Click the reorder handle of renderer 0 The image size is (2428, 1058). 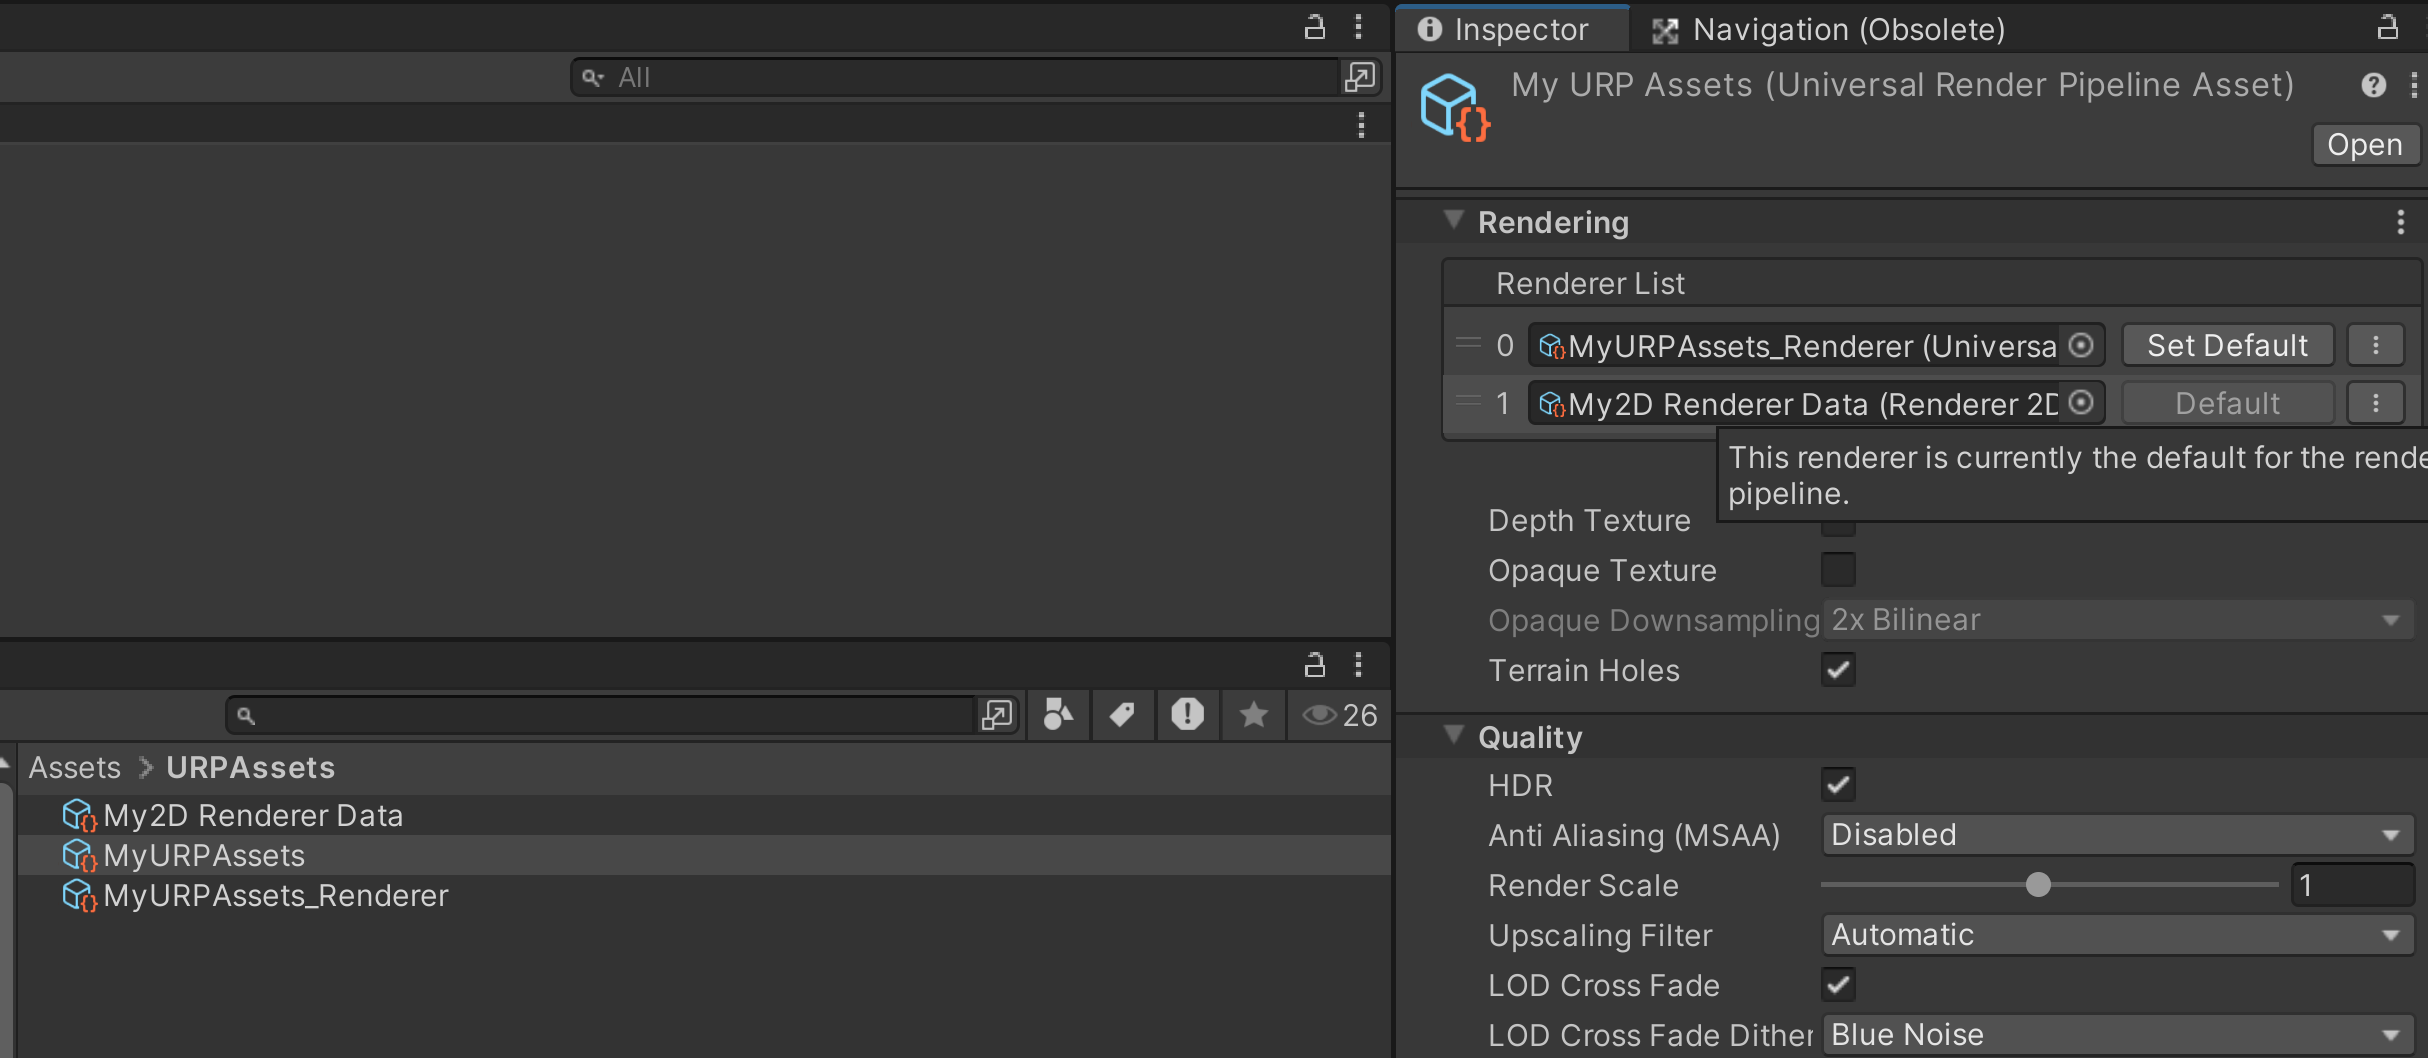pyautogui.click(x=1468, y=344)
